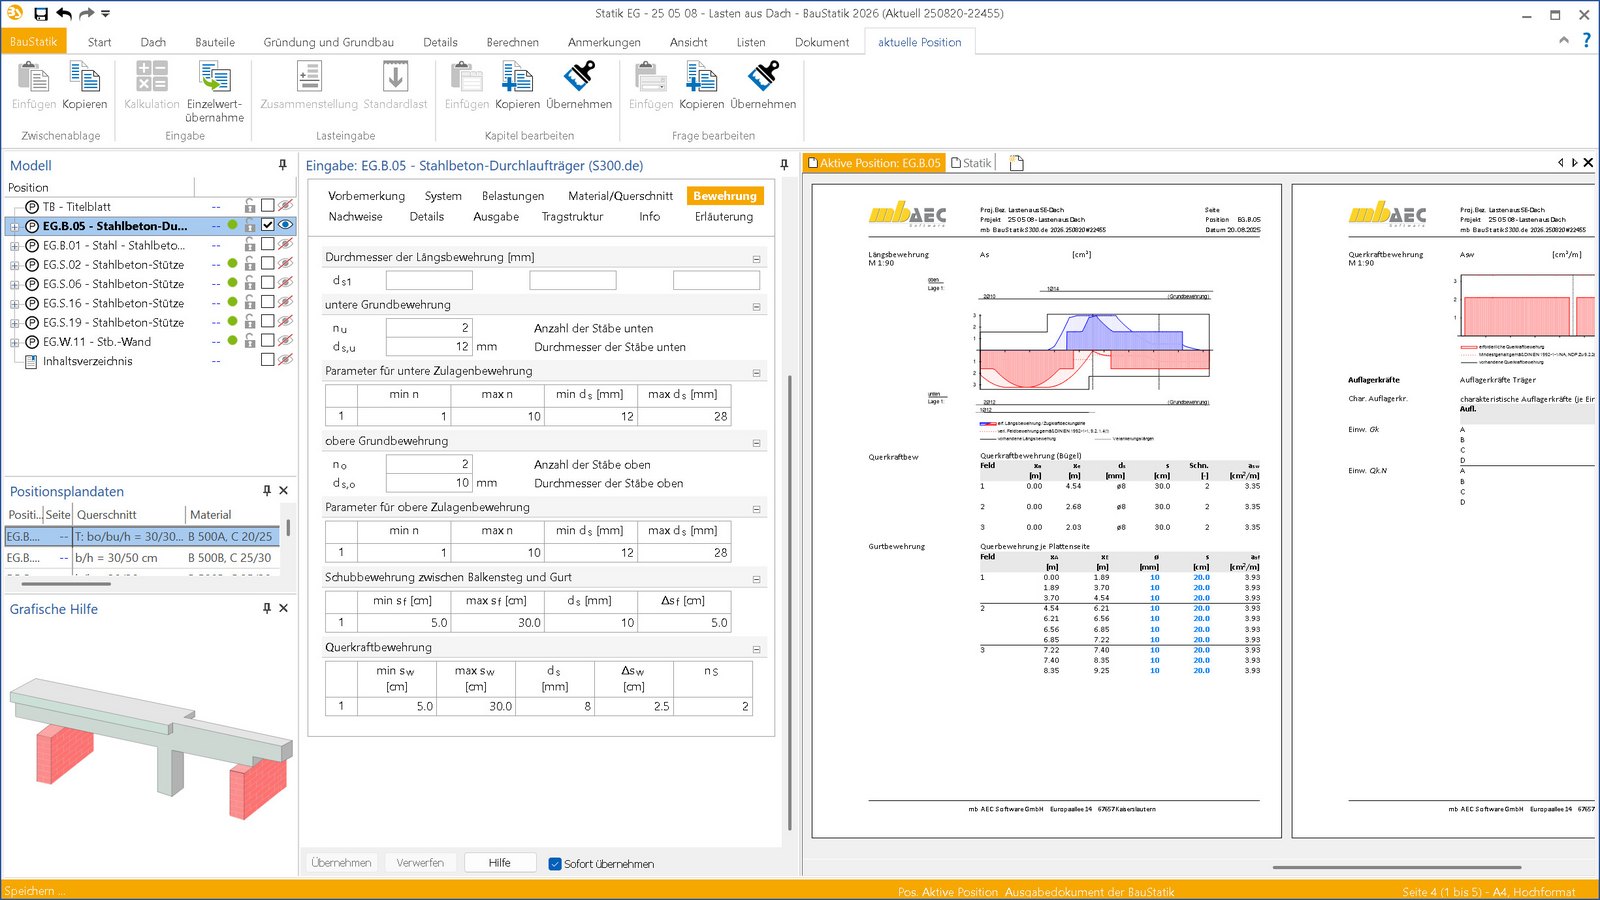Click the ds,u diameter input field
This screenshot has width=1600, height=900.
coord(429,347)
